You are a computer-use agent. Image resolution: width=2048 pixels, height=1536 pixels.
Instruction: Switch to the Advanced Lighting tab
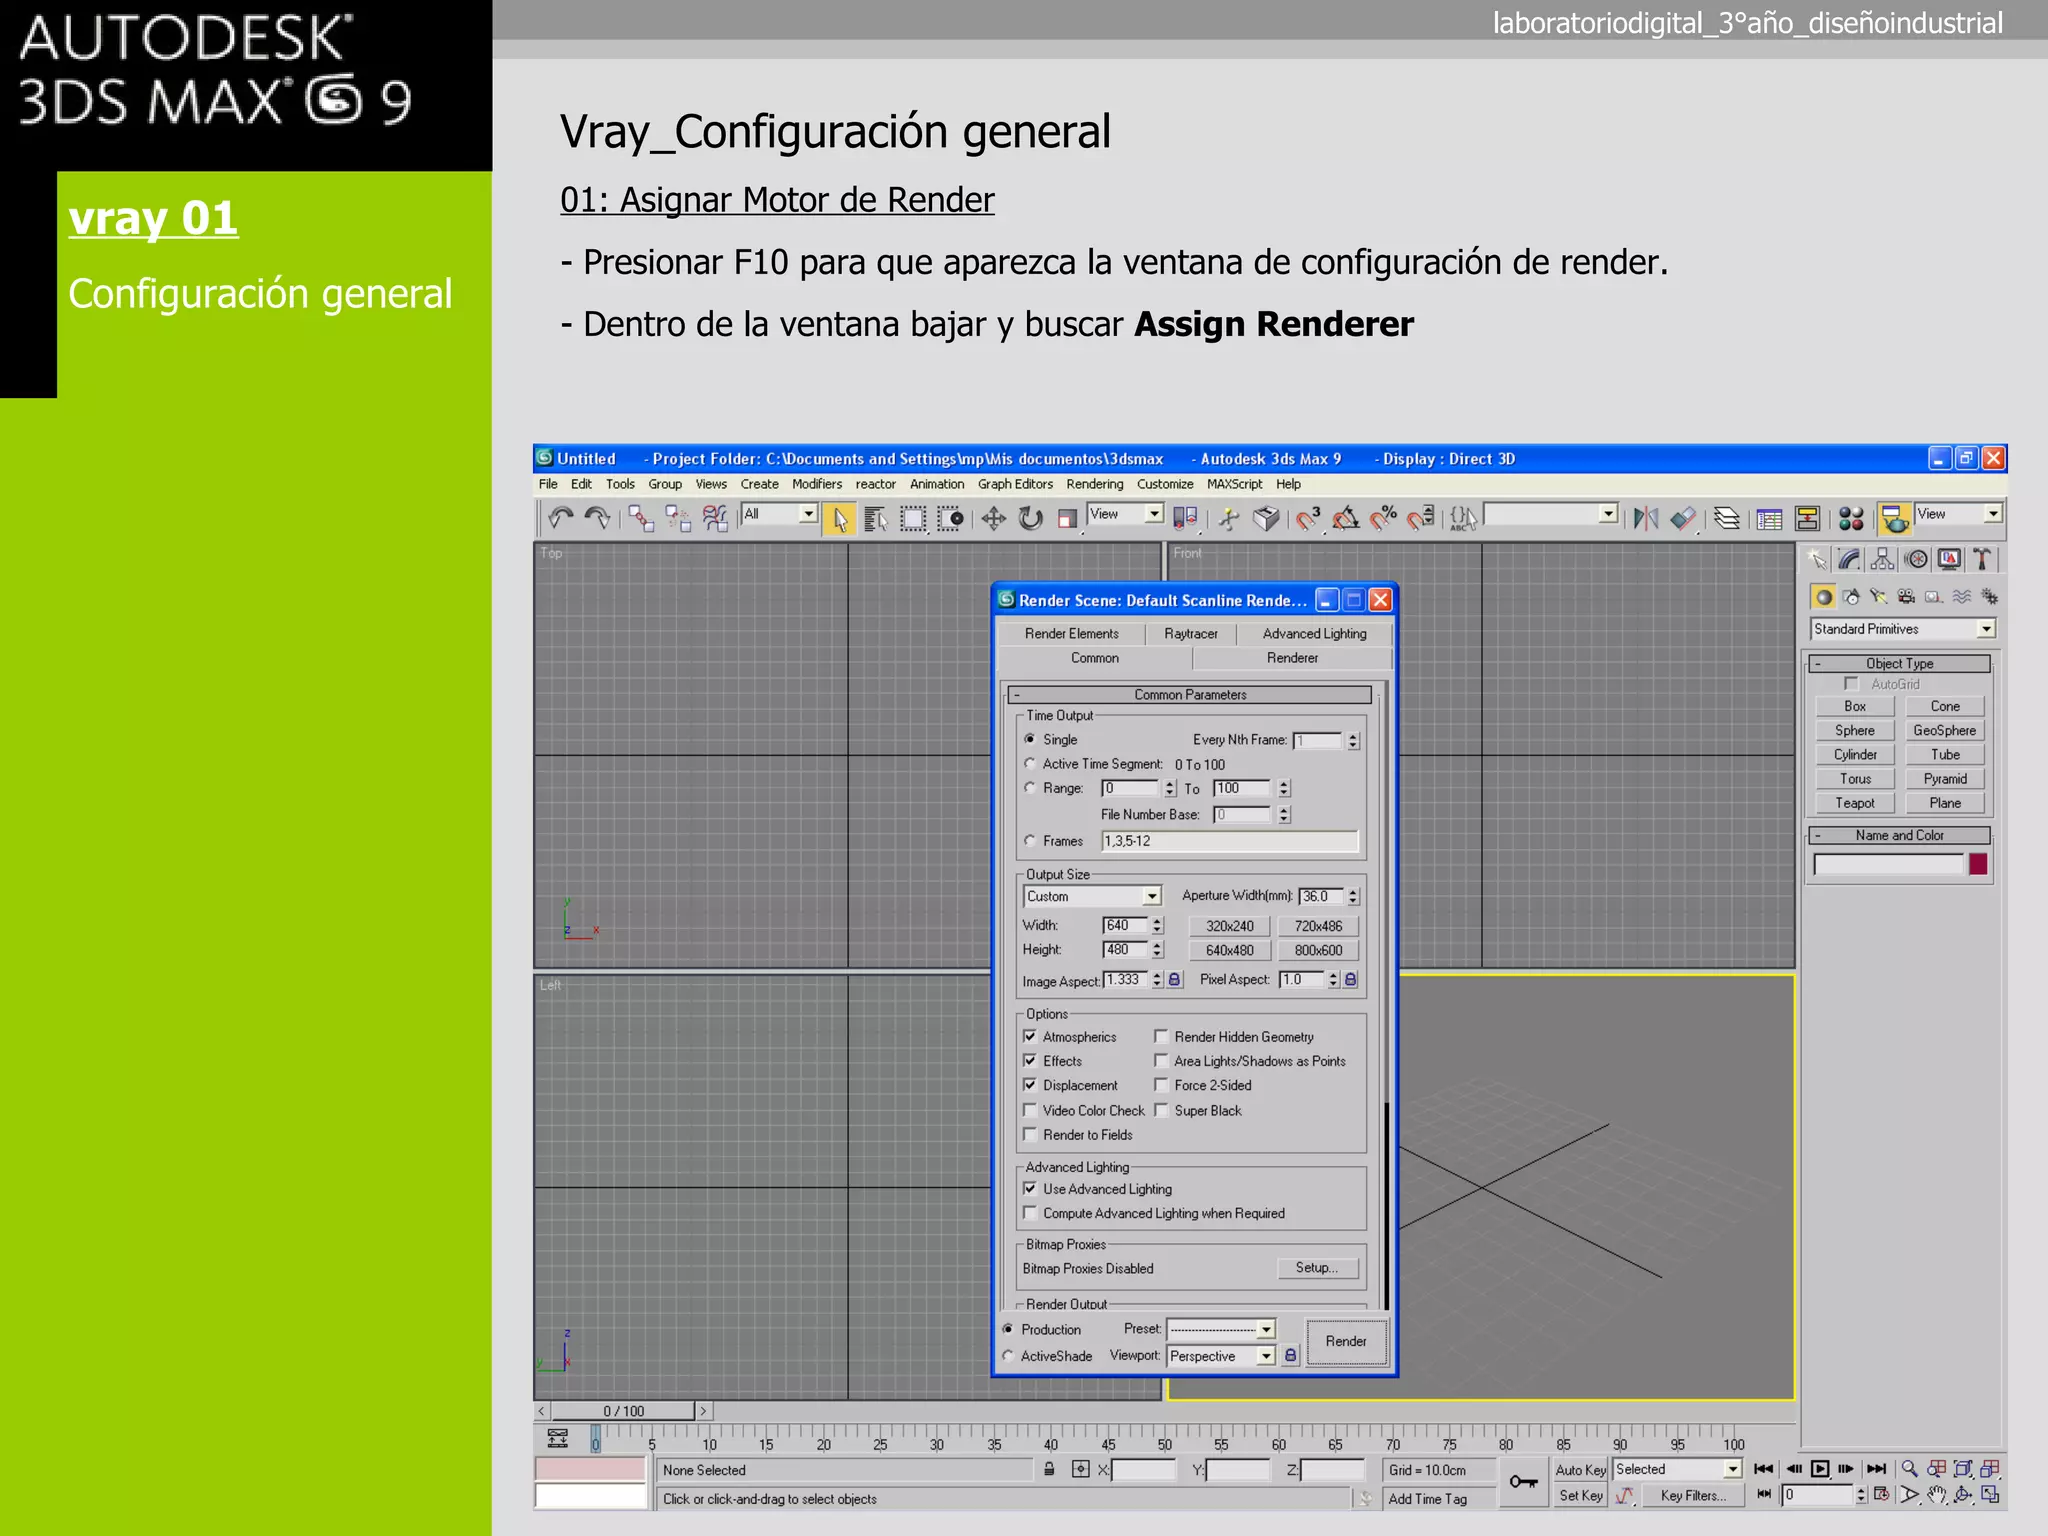click(x=1314, y=633)
